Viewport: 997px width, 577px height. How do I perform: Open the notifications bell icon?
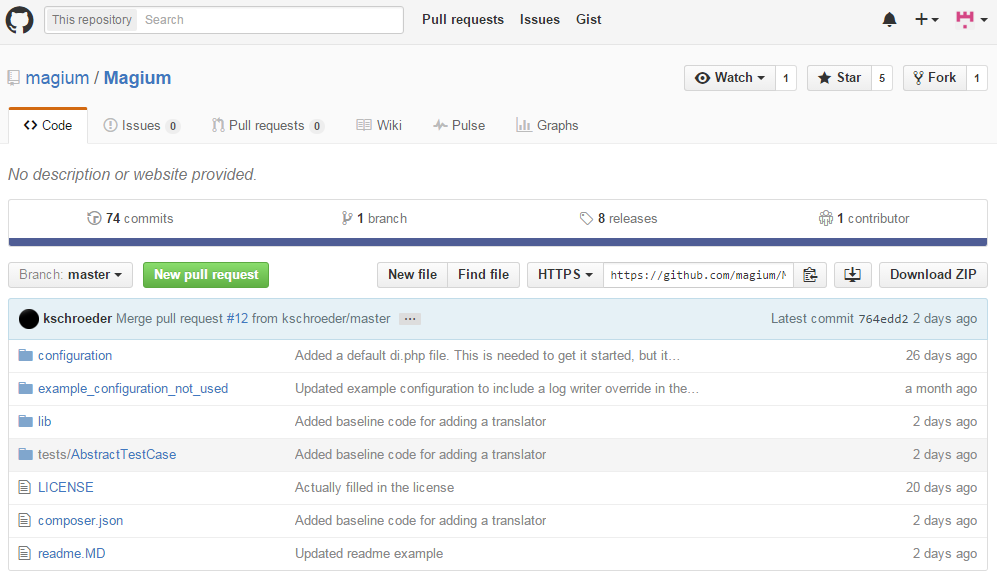click(x=890, y=20)
